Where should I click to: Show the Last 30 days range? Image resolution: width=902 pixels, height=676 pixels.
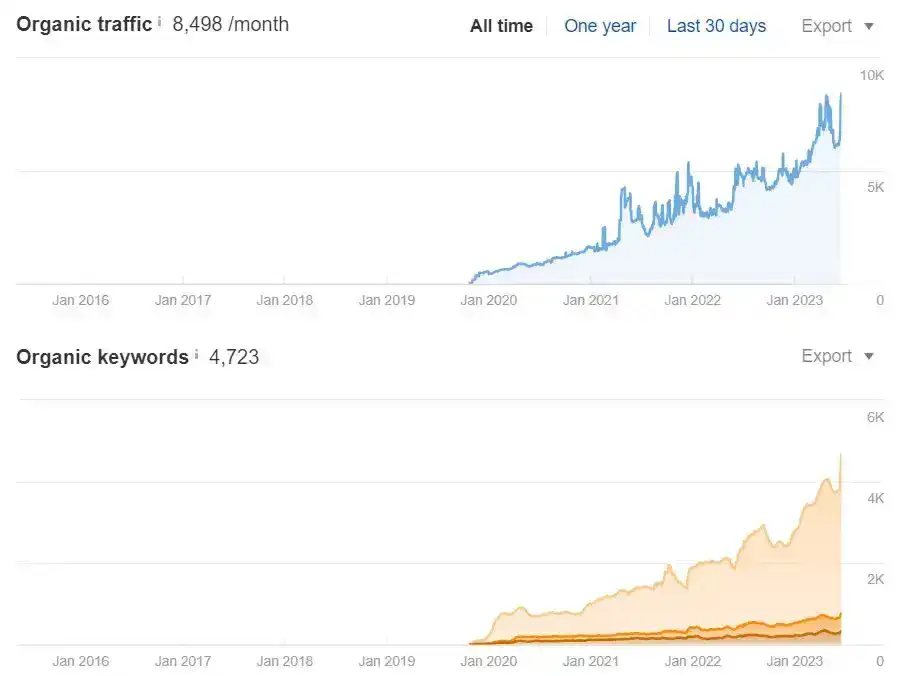(716, 26)
